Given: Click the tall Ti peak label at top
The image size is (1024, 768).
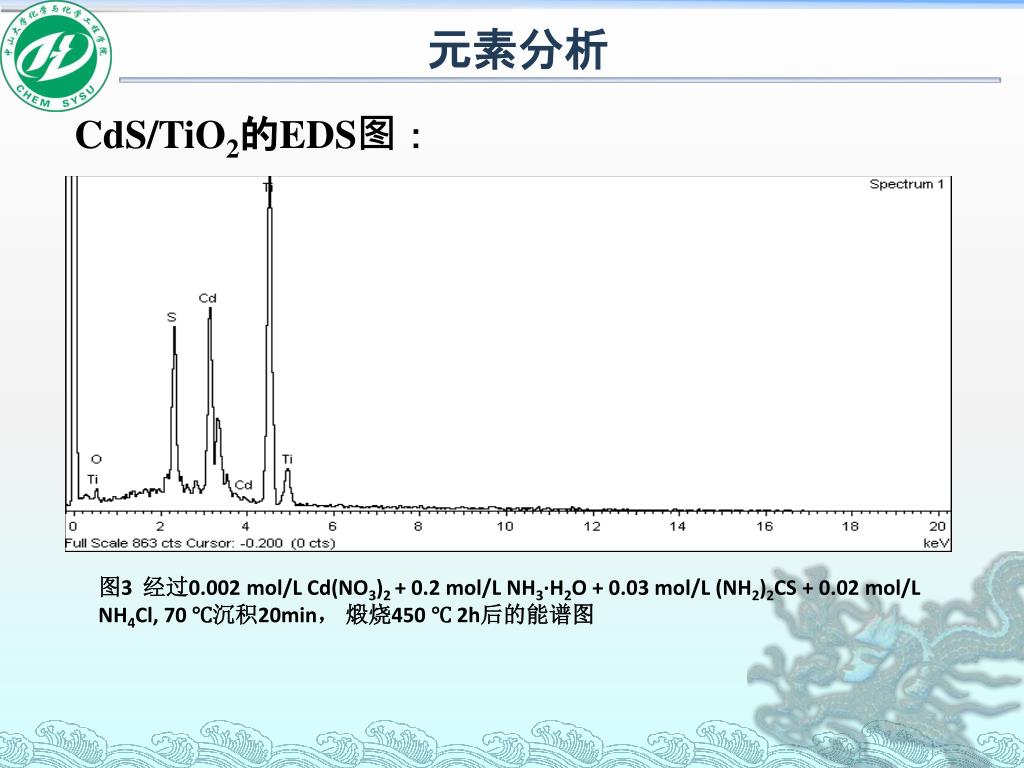Looking at the screenshot, I should [268, 187].
